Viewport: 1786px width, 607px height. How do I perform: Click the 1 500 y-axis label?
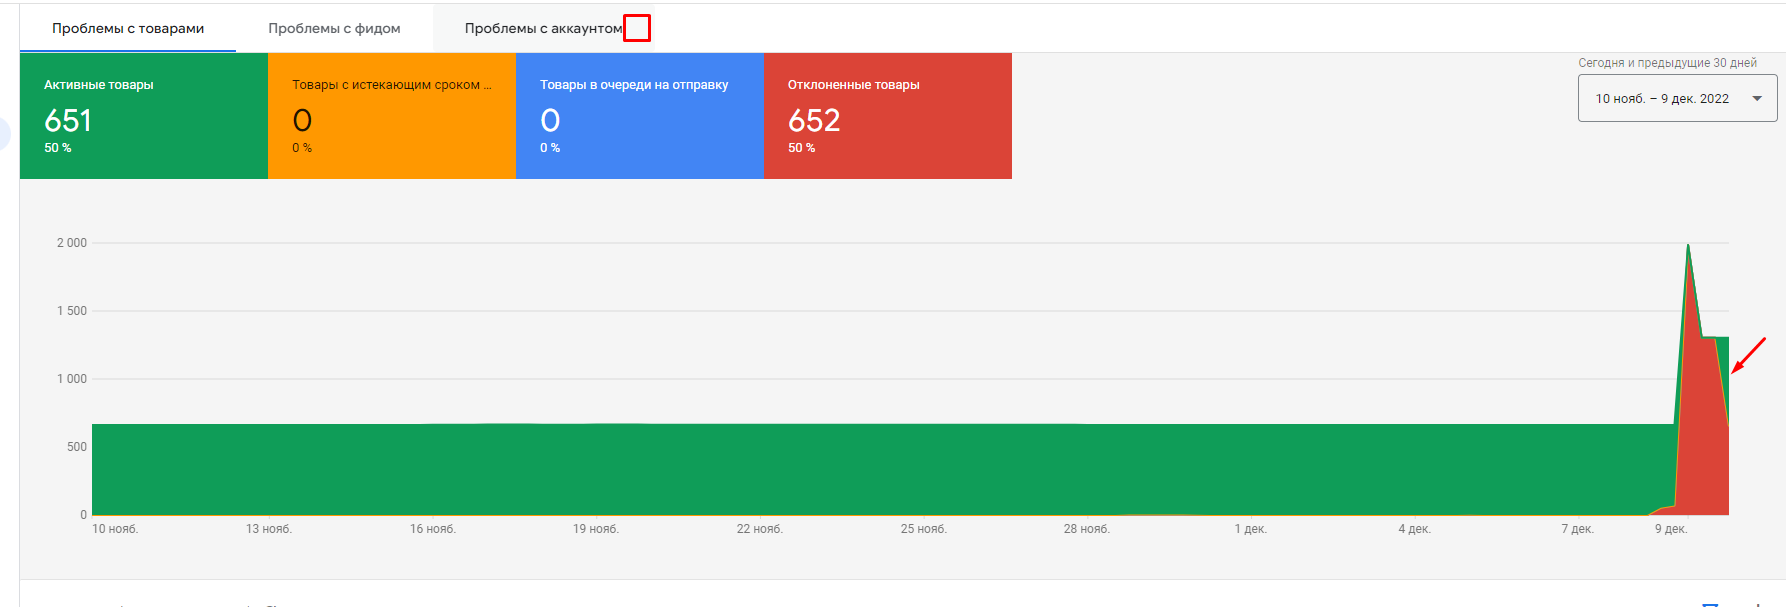72,311
